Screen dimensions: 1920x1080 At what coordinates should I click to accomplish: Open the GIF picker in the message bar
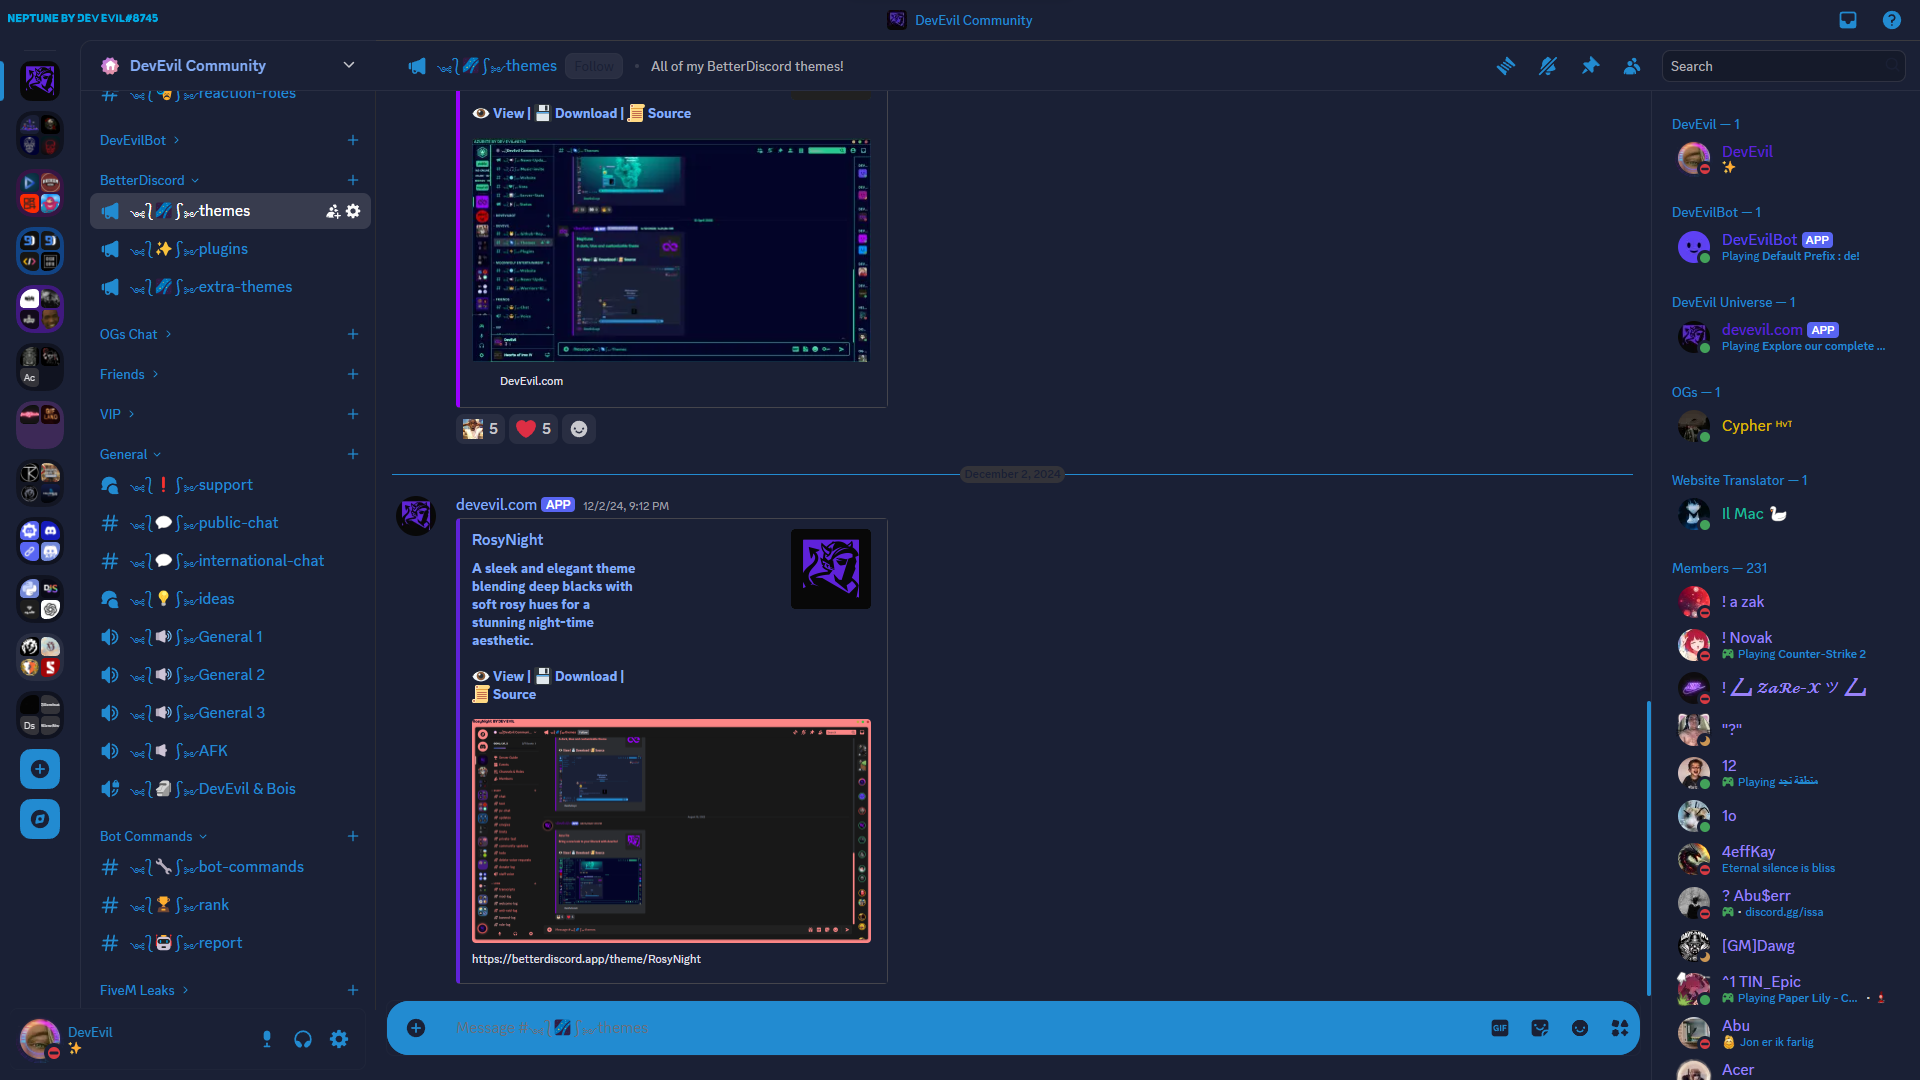pos(1499,1028)
